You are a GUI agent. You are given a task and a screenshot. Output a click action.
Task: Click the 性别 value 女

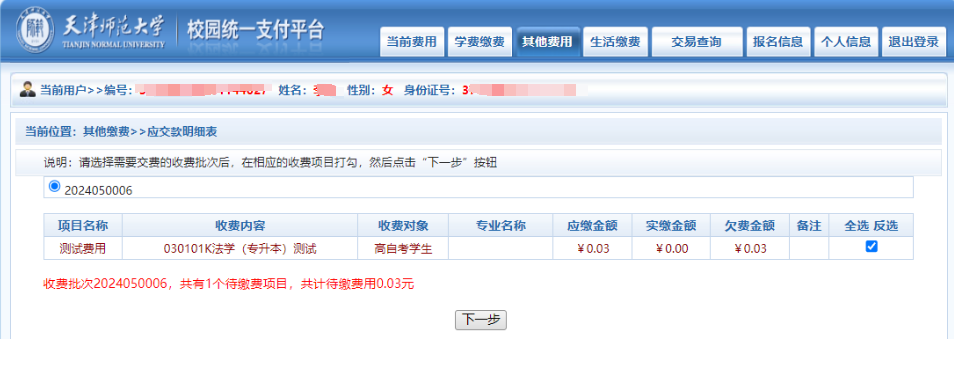point(388,91)
